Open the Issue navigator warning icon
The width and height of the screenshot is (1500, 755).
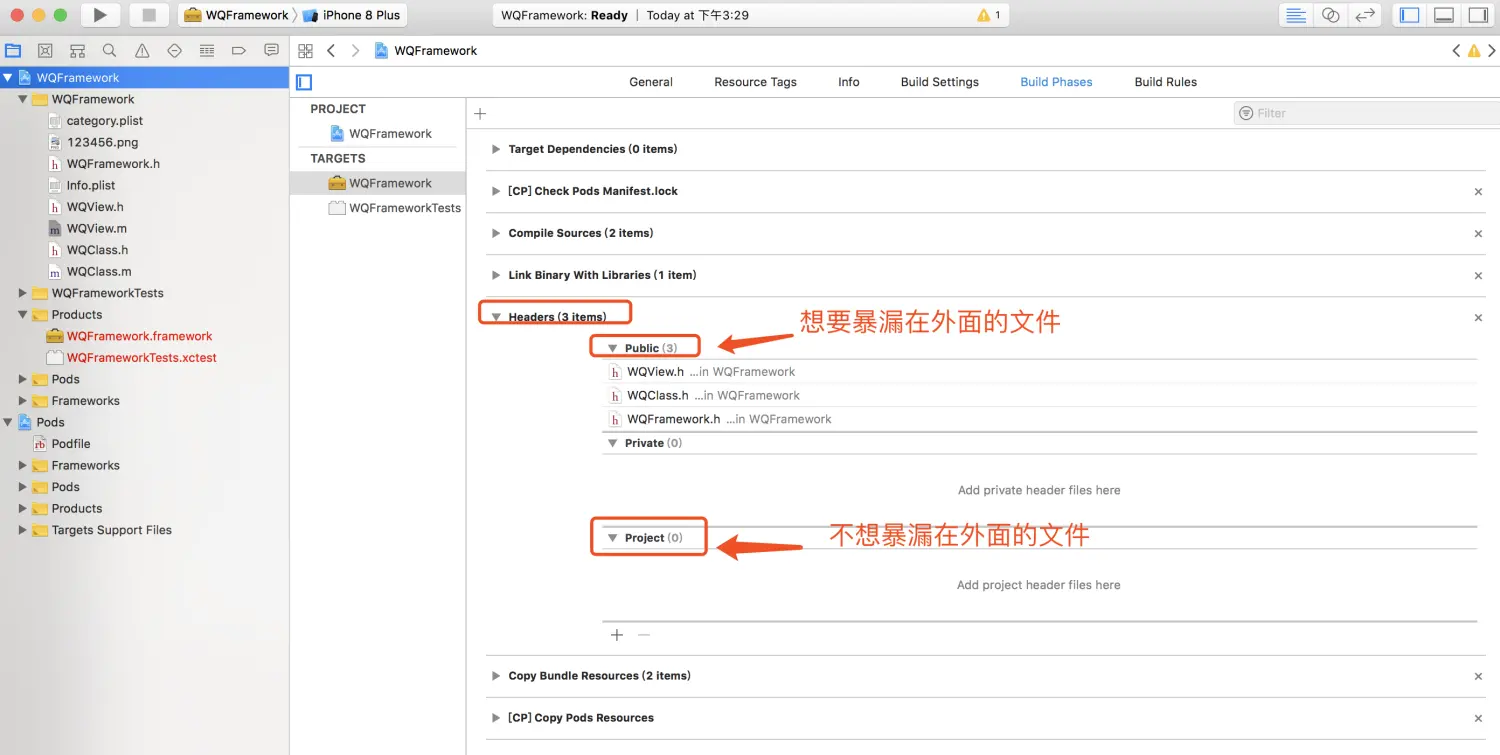[x=142, y=50]
